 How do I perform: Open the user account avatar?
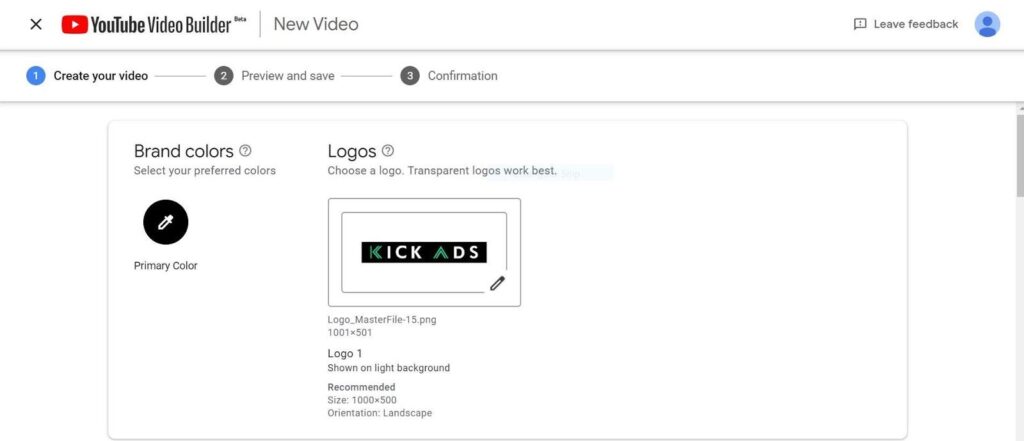987,24
